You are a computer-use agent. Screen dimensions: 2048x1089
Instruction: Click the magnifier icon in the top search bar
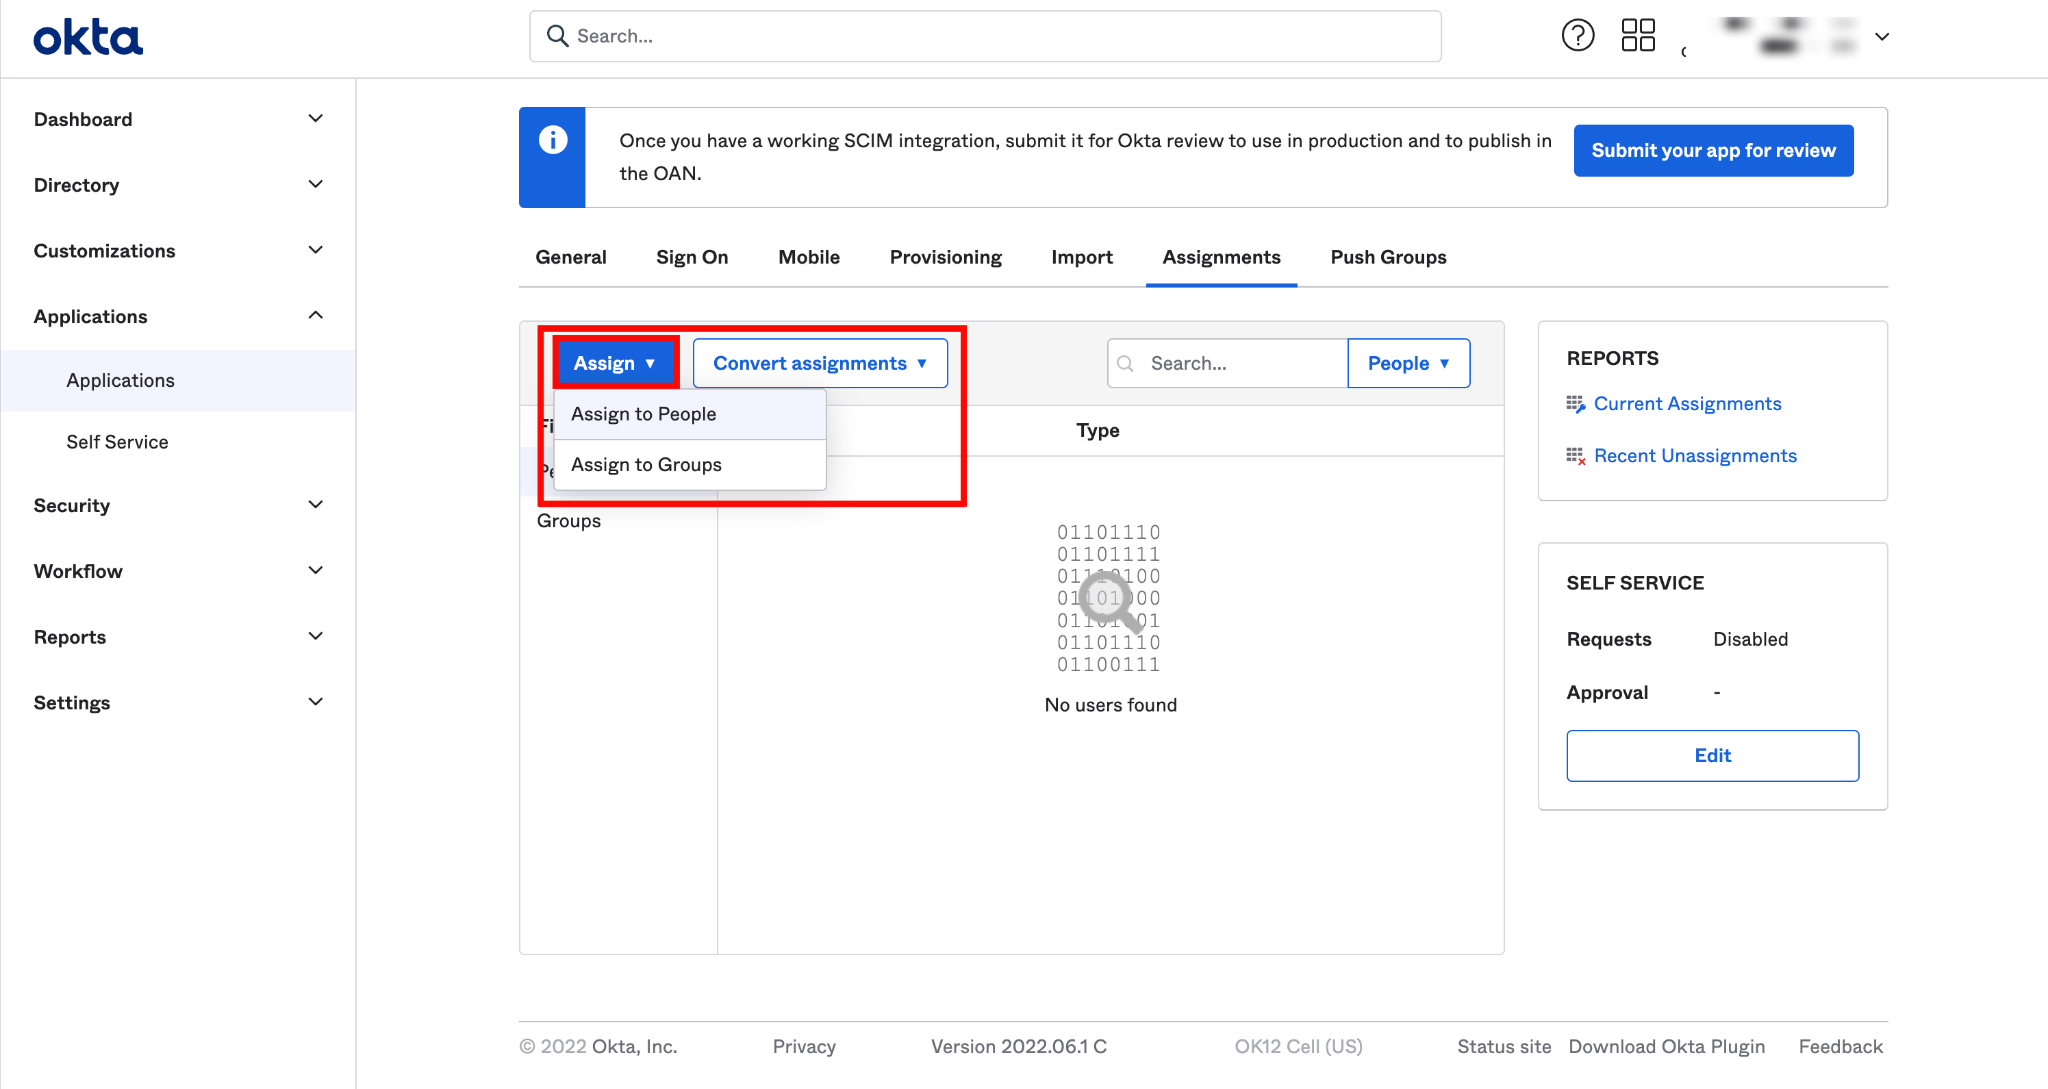pos(557,36)
